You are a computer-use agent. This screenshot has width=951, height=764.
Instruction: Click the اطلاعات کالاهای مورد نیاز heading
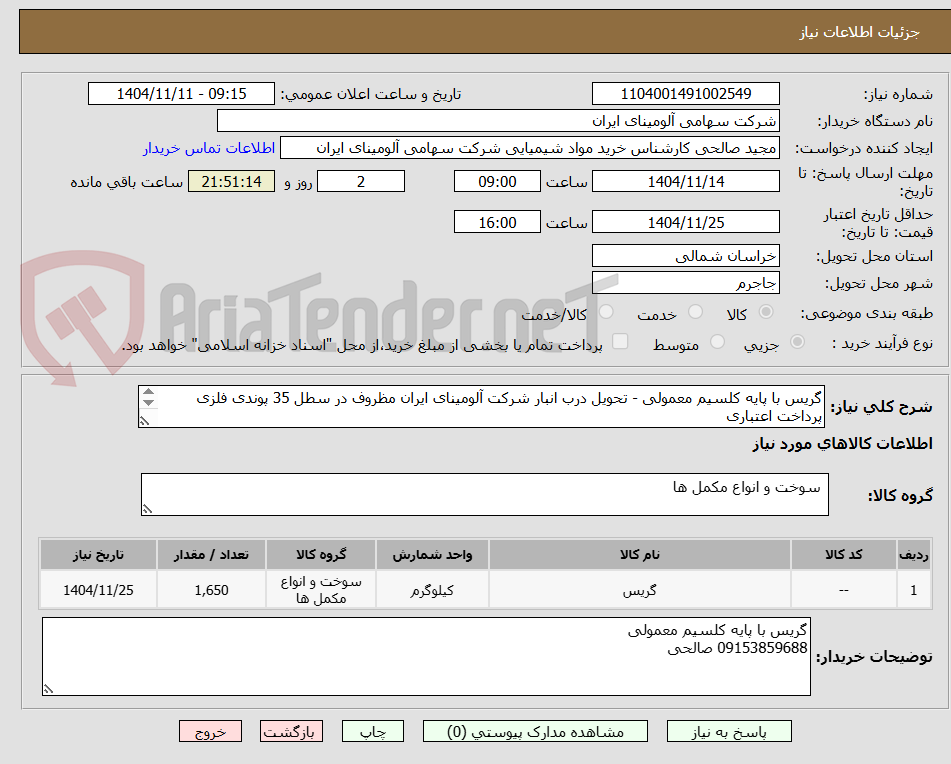coord(842,444)
